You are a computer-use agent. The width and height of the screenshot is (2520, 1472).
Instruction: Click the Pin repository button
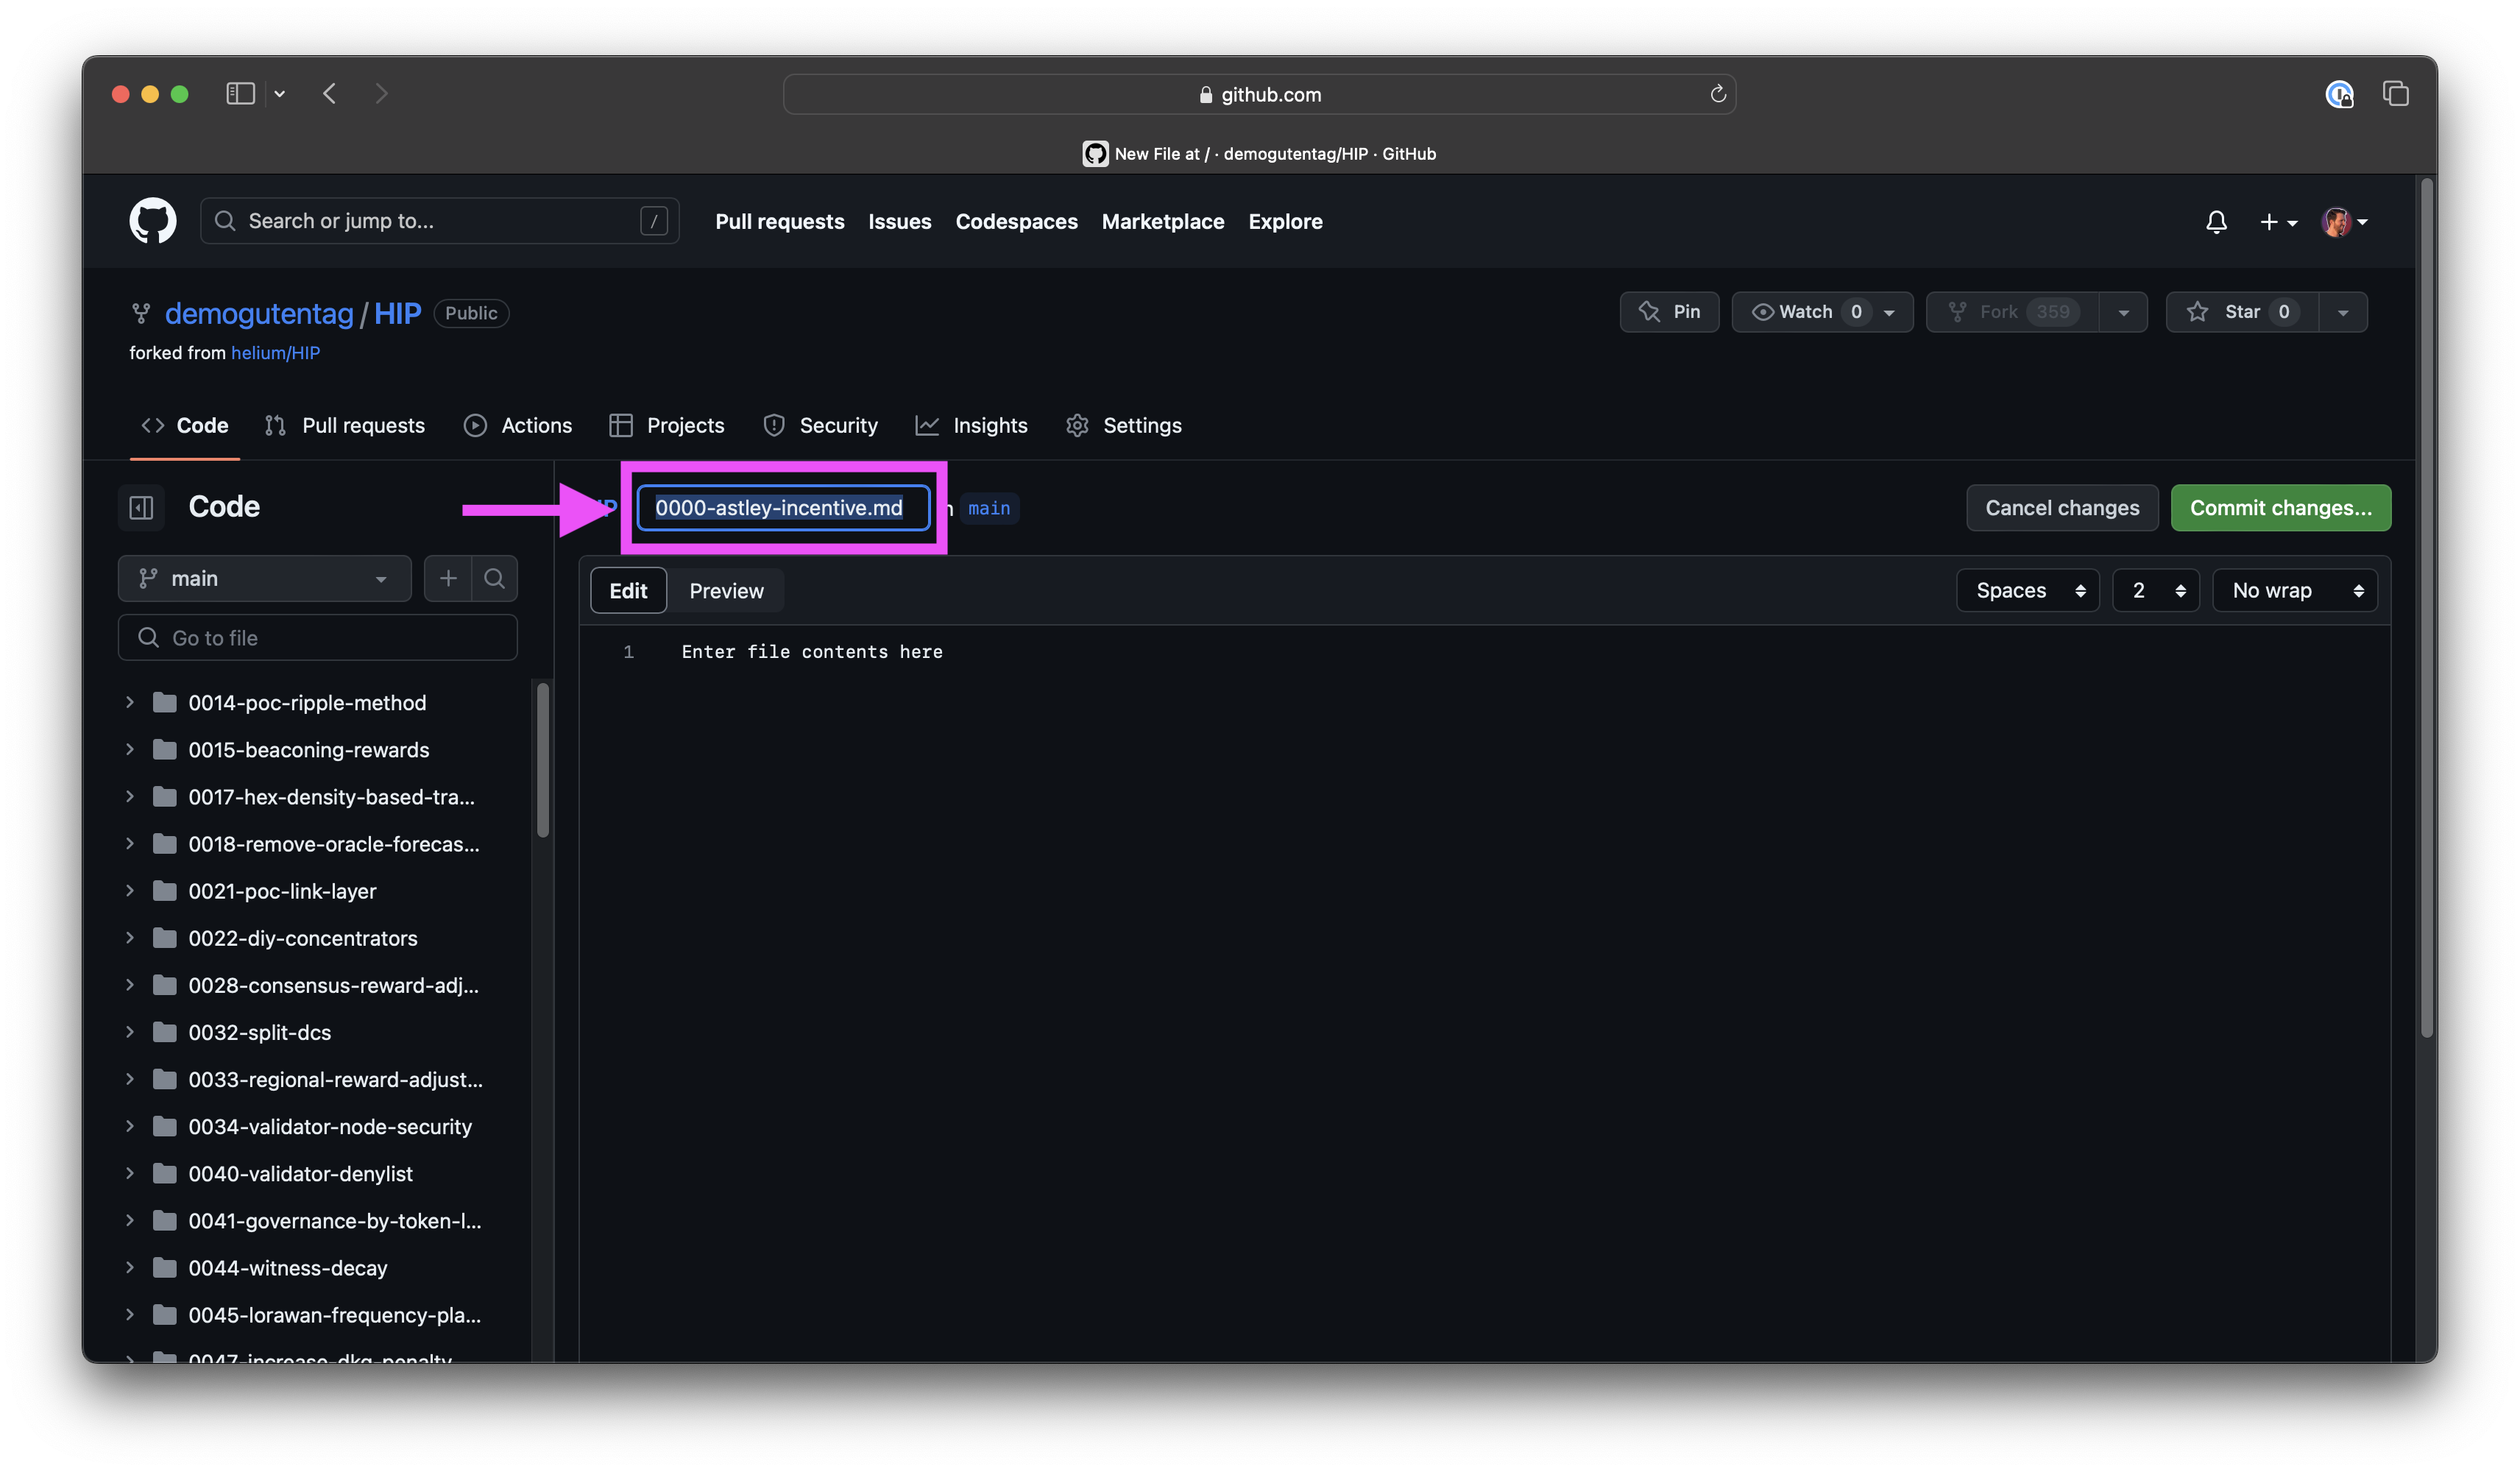(1669, 312)
